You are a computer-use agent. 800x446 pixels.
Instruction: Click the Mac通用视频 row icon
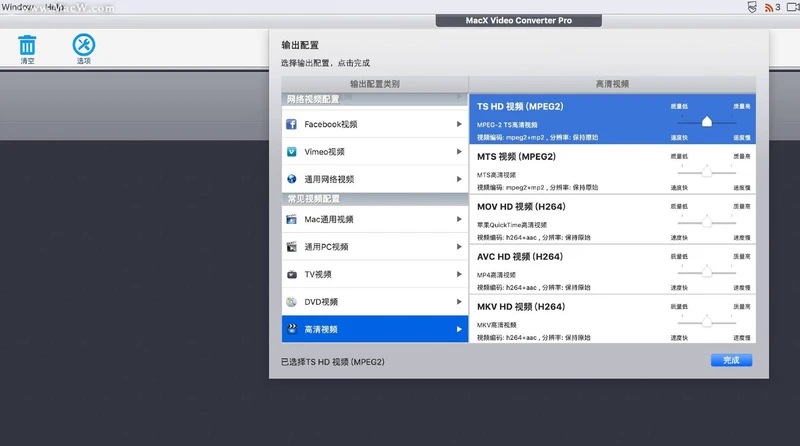291,219
